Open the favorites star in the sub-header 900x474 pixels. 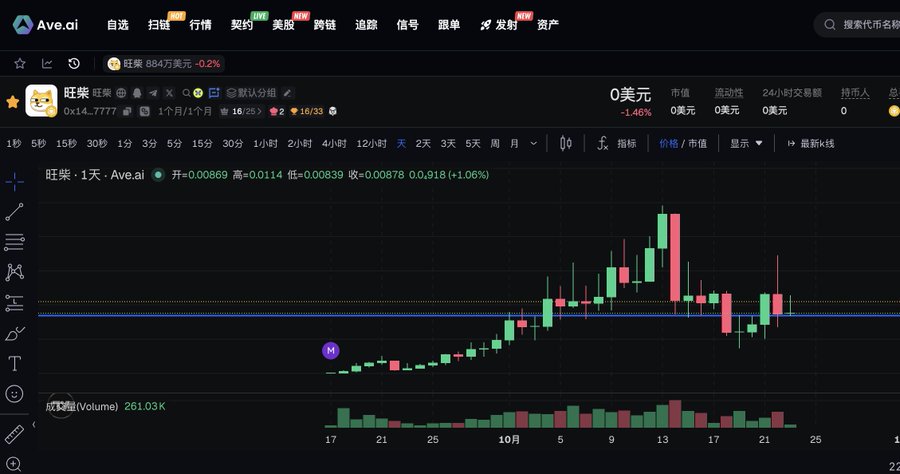point(20,63)
